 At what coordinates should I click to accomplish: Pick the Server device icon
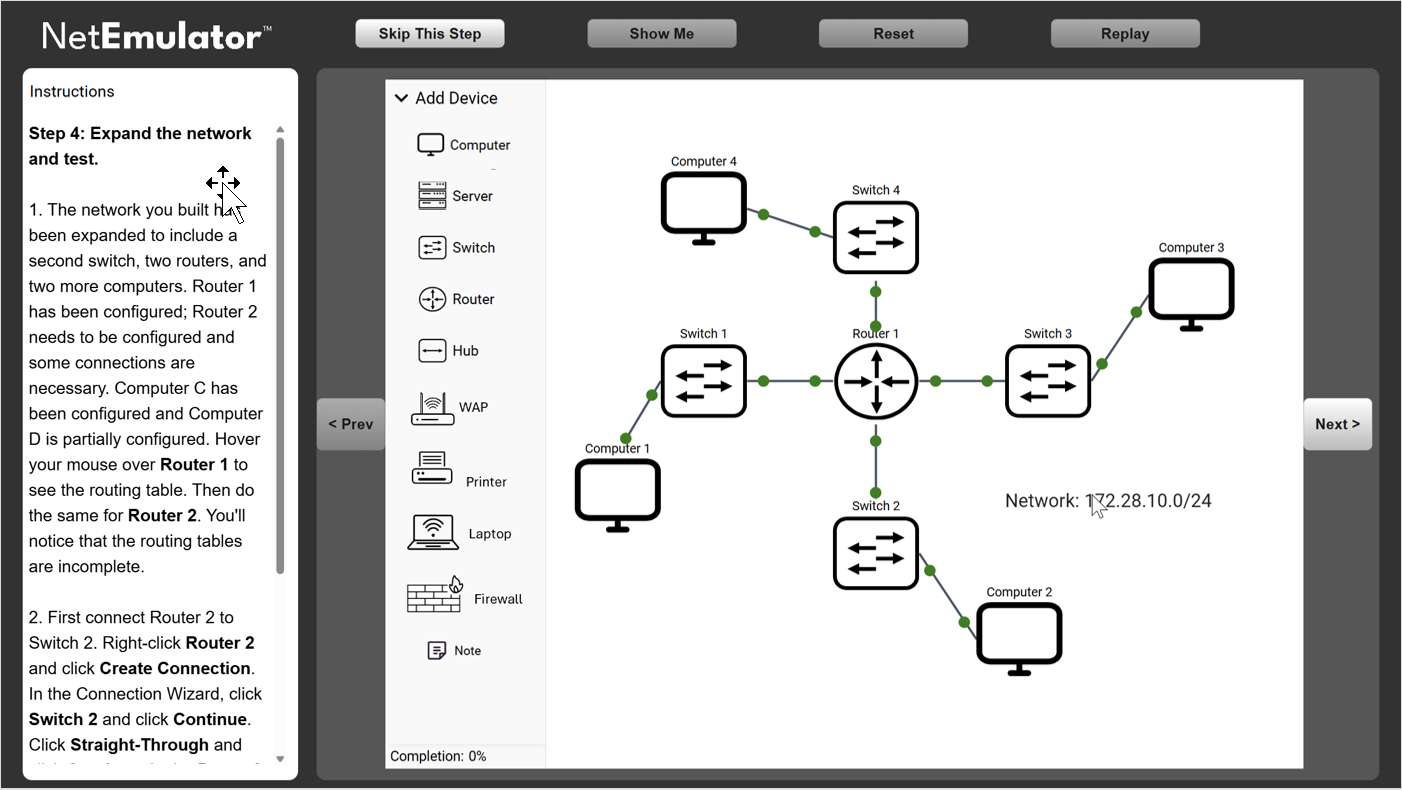[x=432, y=196]
